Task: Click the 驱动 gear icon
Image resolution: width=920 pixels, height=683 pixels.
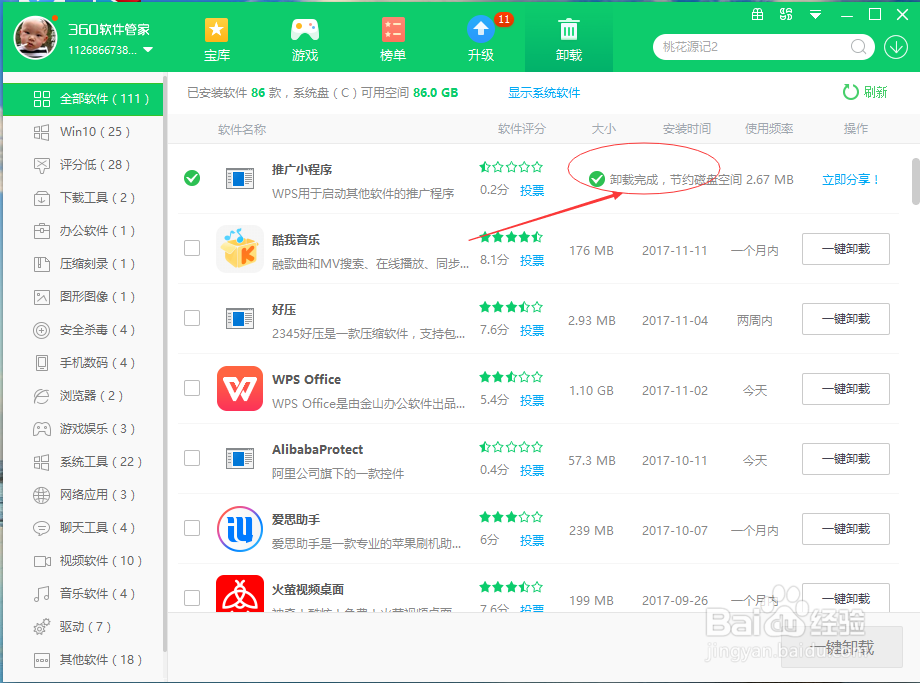Action: [x=42, y=627]
